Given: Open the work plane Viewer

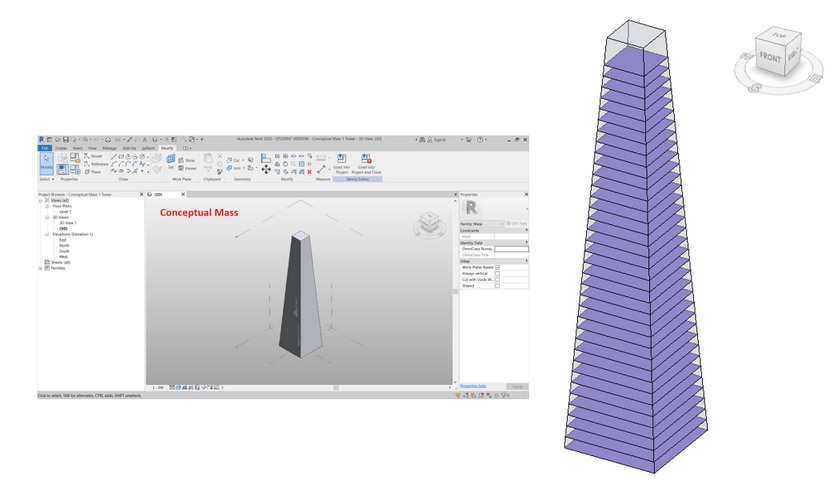Looking at the screenshot, I should (187, 168).
